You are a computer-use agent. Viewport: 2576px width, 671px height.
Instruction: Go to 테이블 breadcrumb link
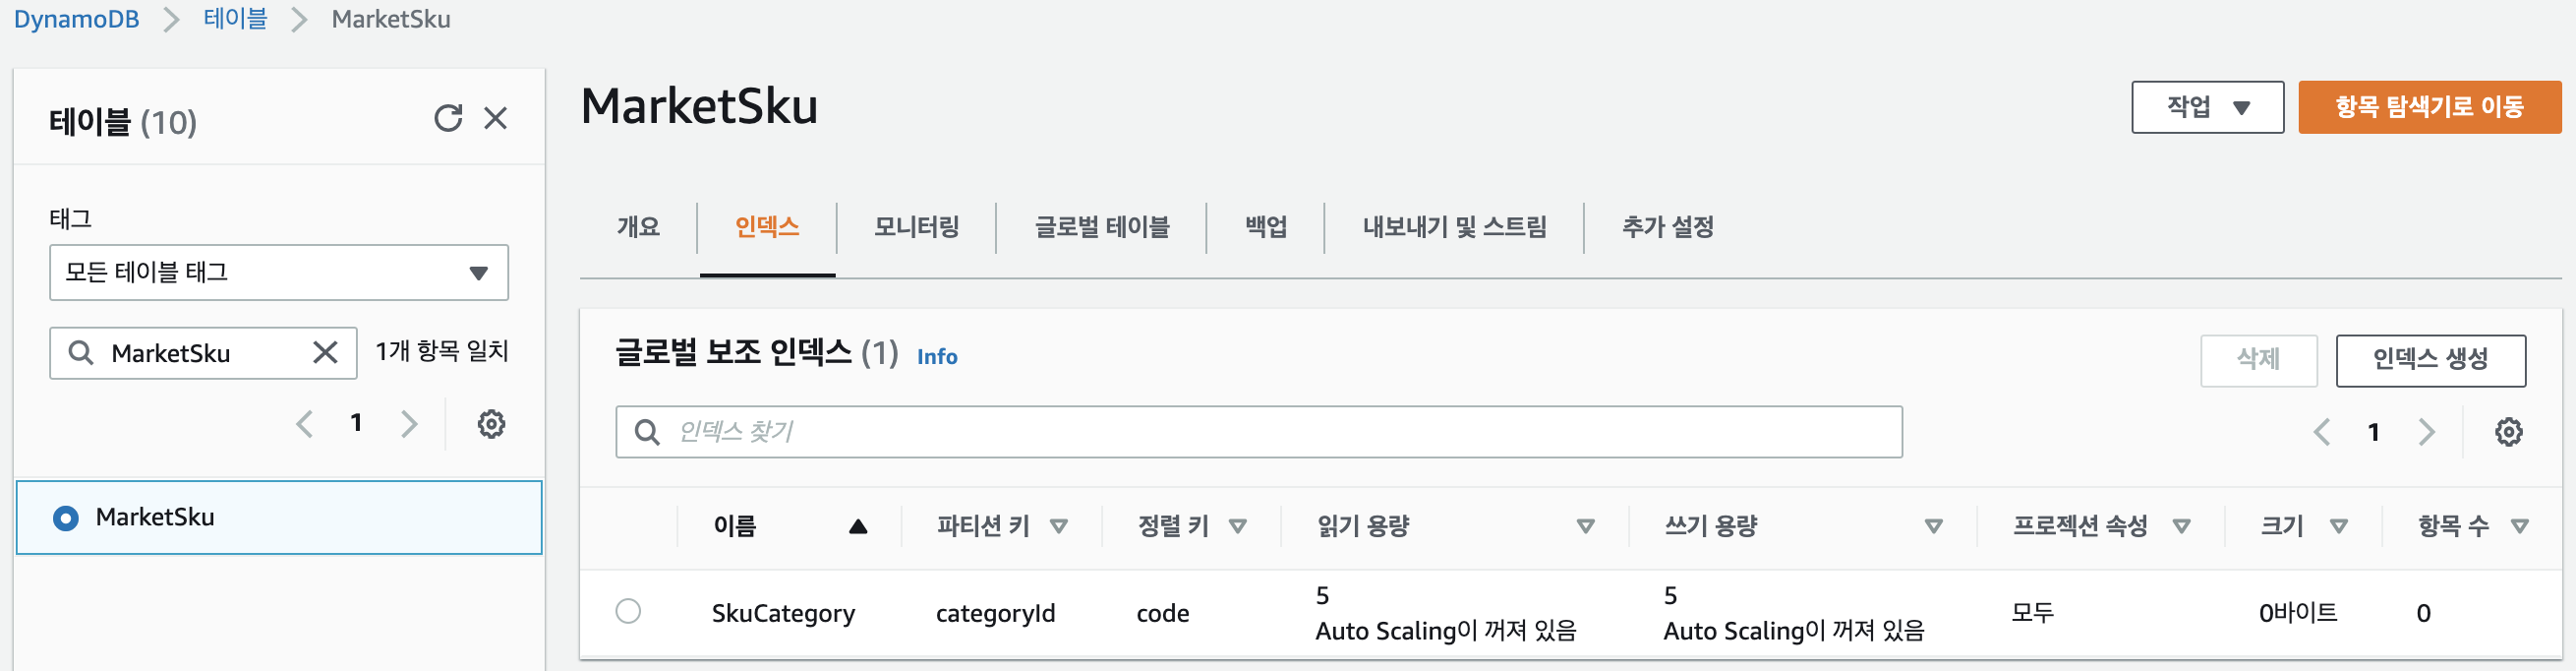click(x=235, y=19)
